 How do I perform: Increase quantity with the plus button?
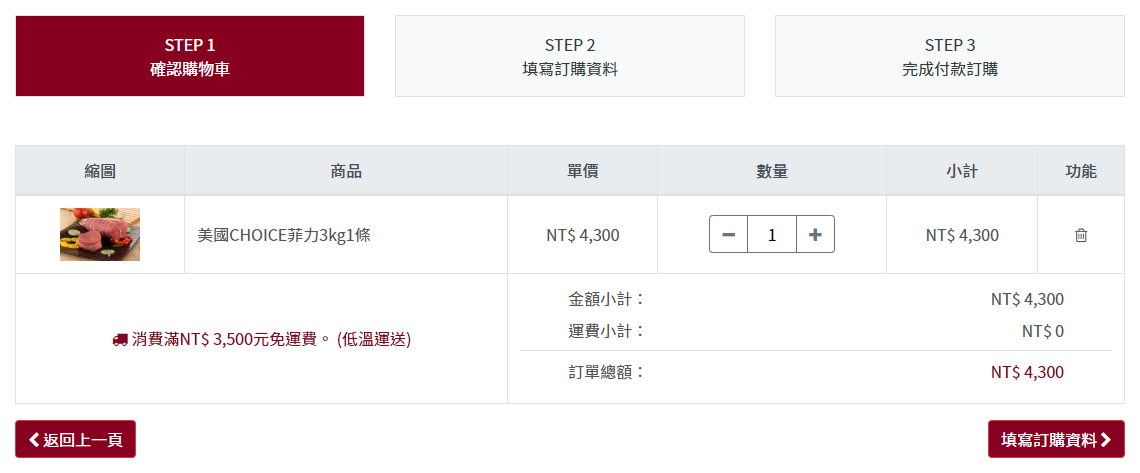coord(815,235)
